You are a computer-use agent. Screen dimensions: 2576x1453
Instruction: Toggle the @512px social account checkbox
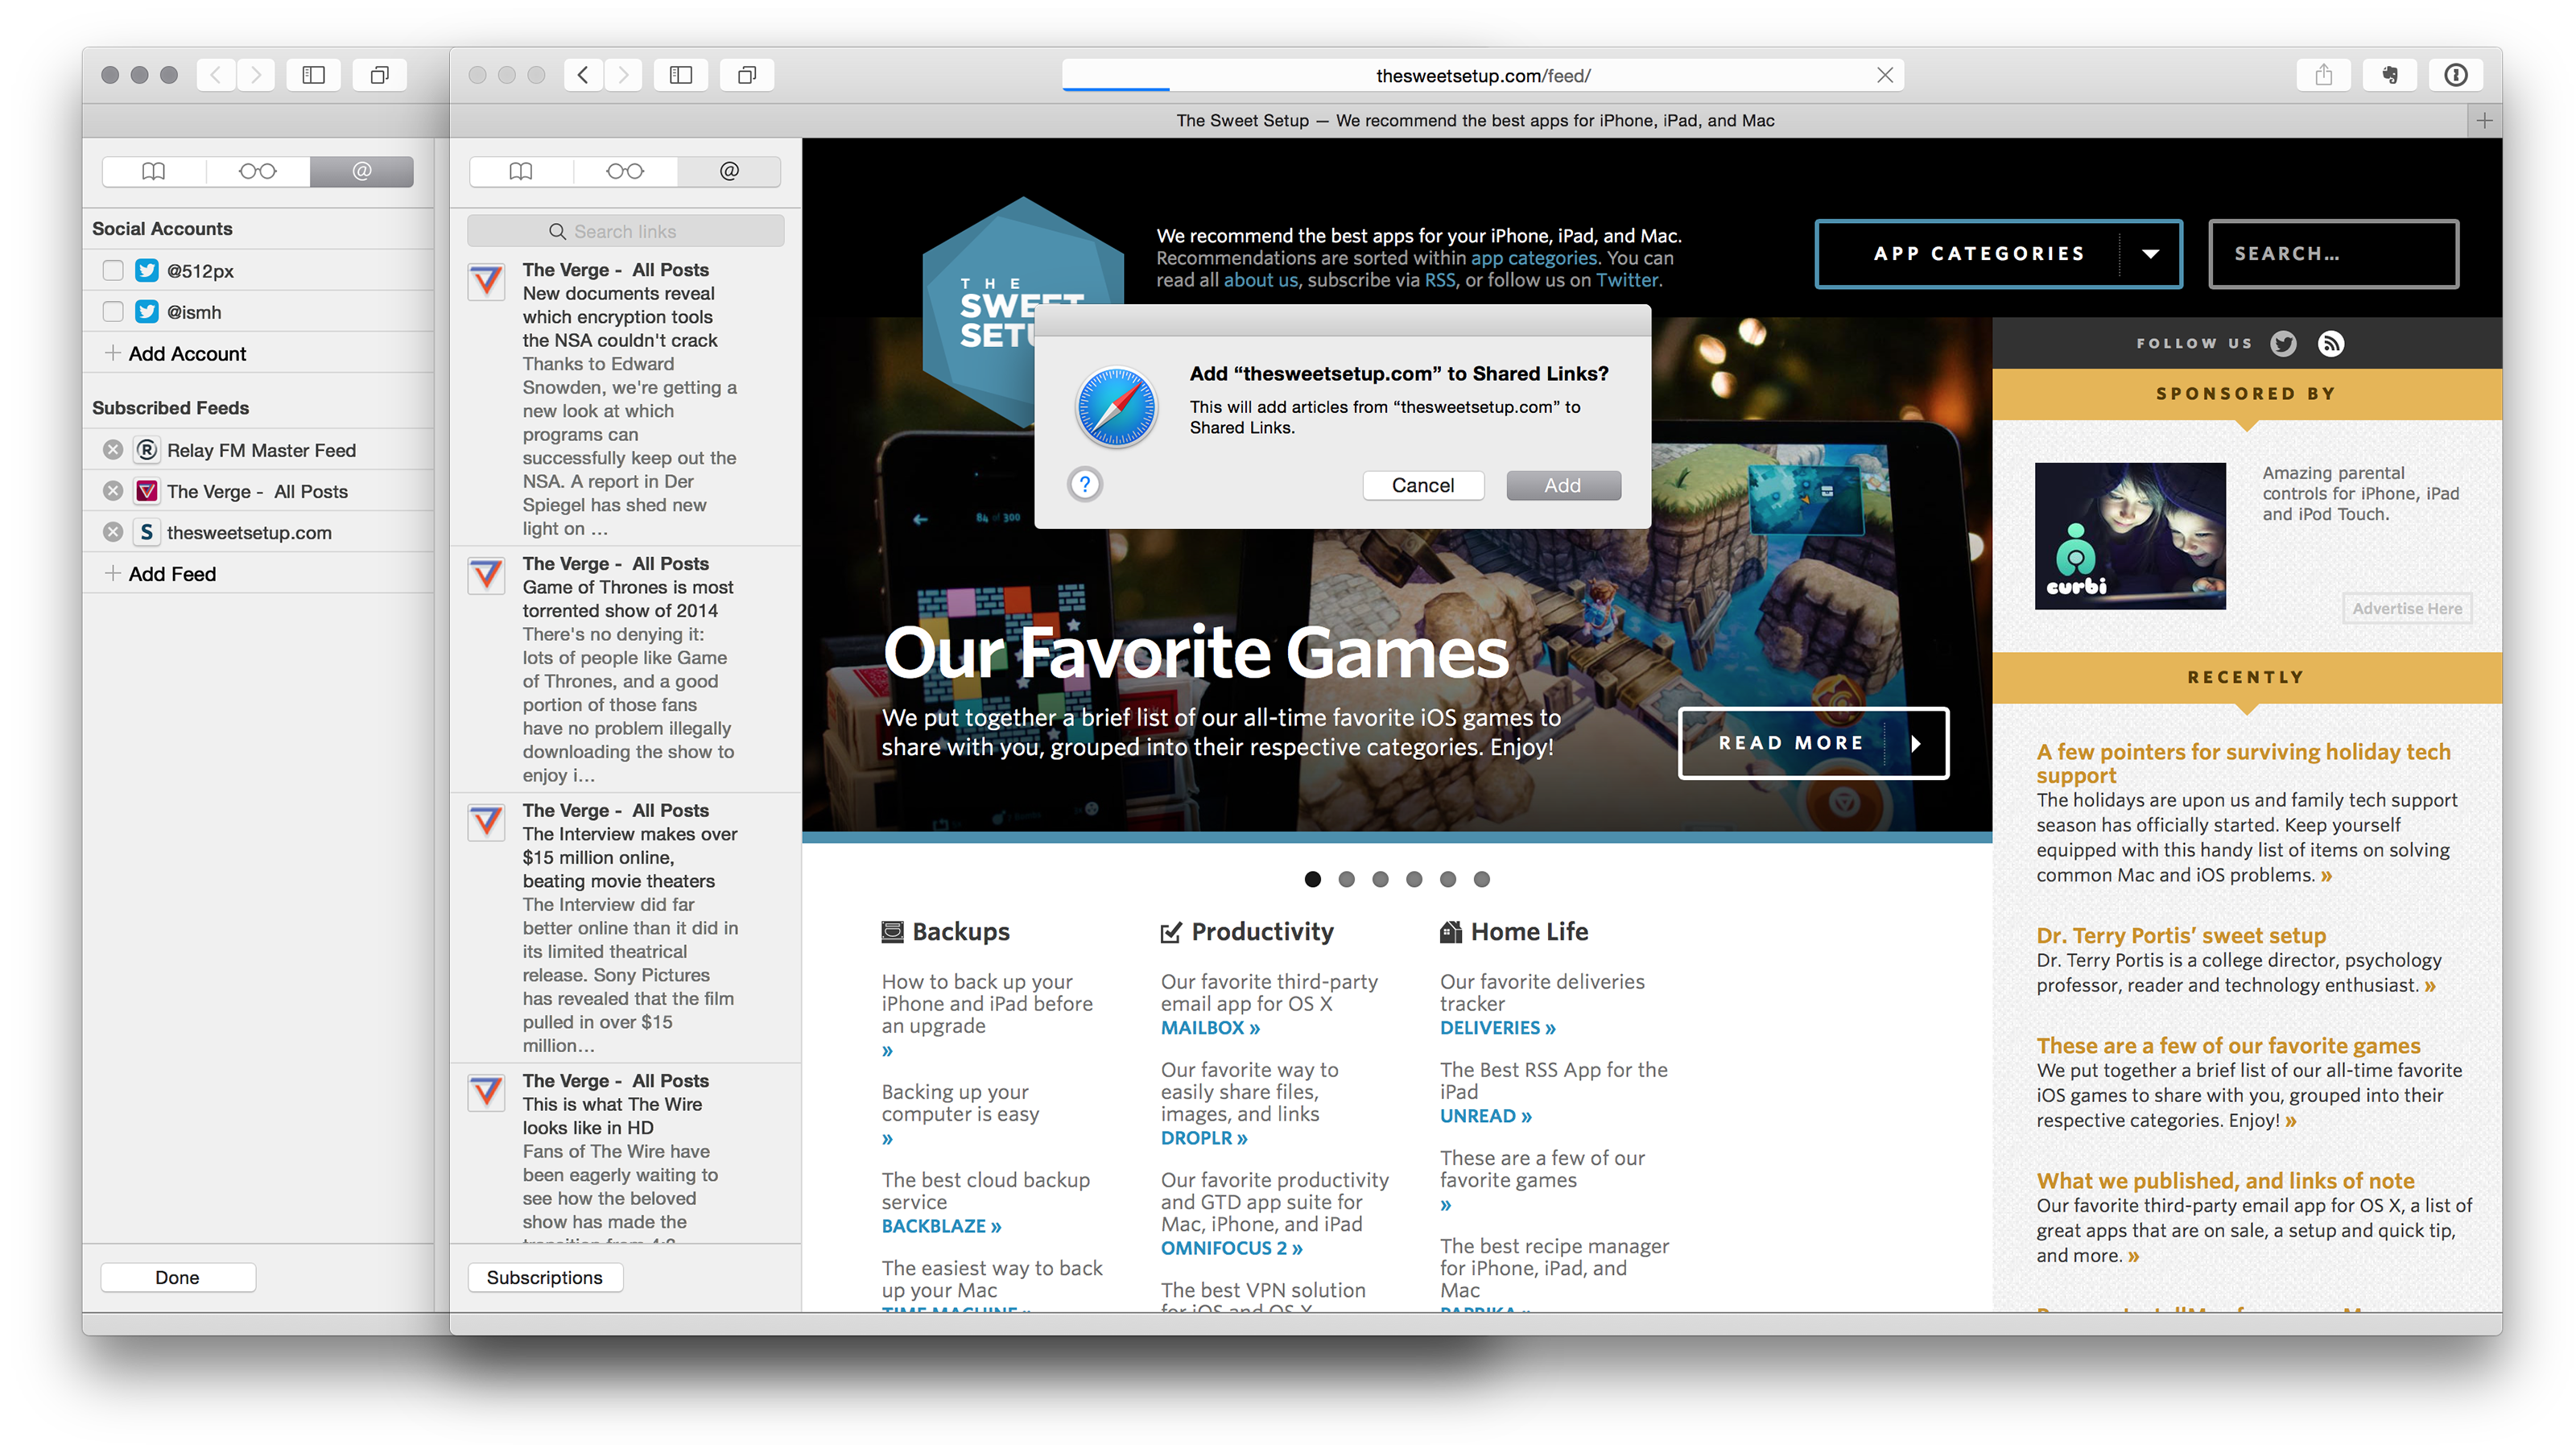click(x=109, y=269)
